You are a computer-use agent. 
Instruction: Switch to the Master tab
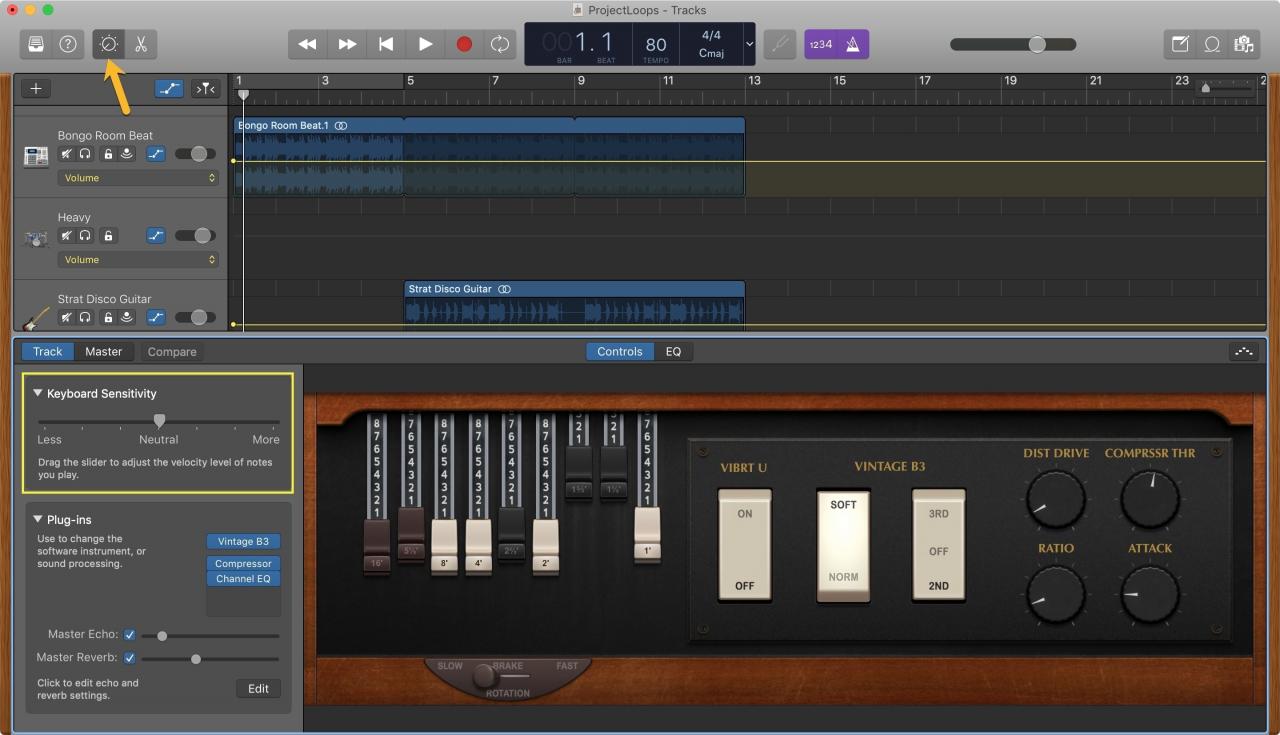(x=103, y=352)
